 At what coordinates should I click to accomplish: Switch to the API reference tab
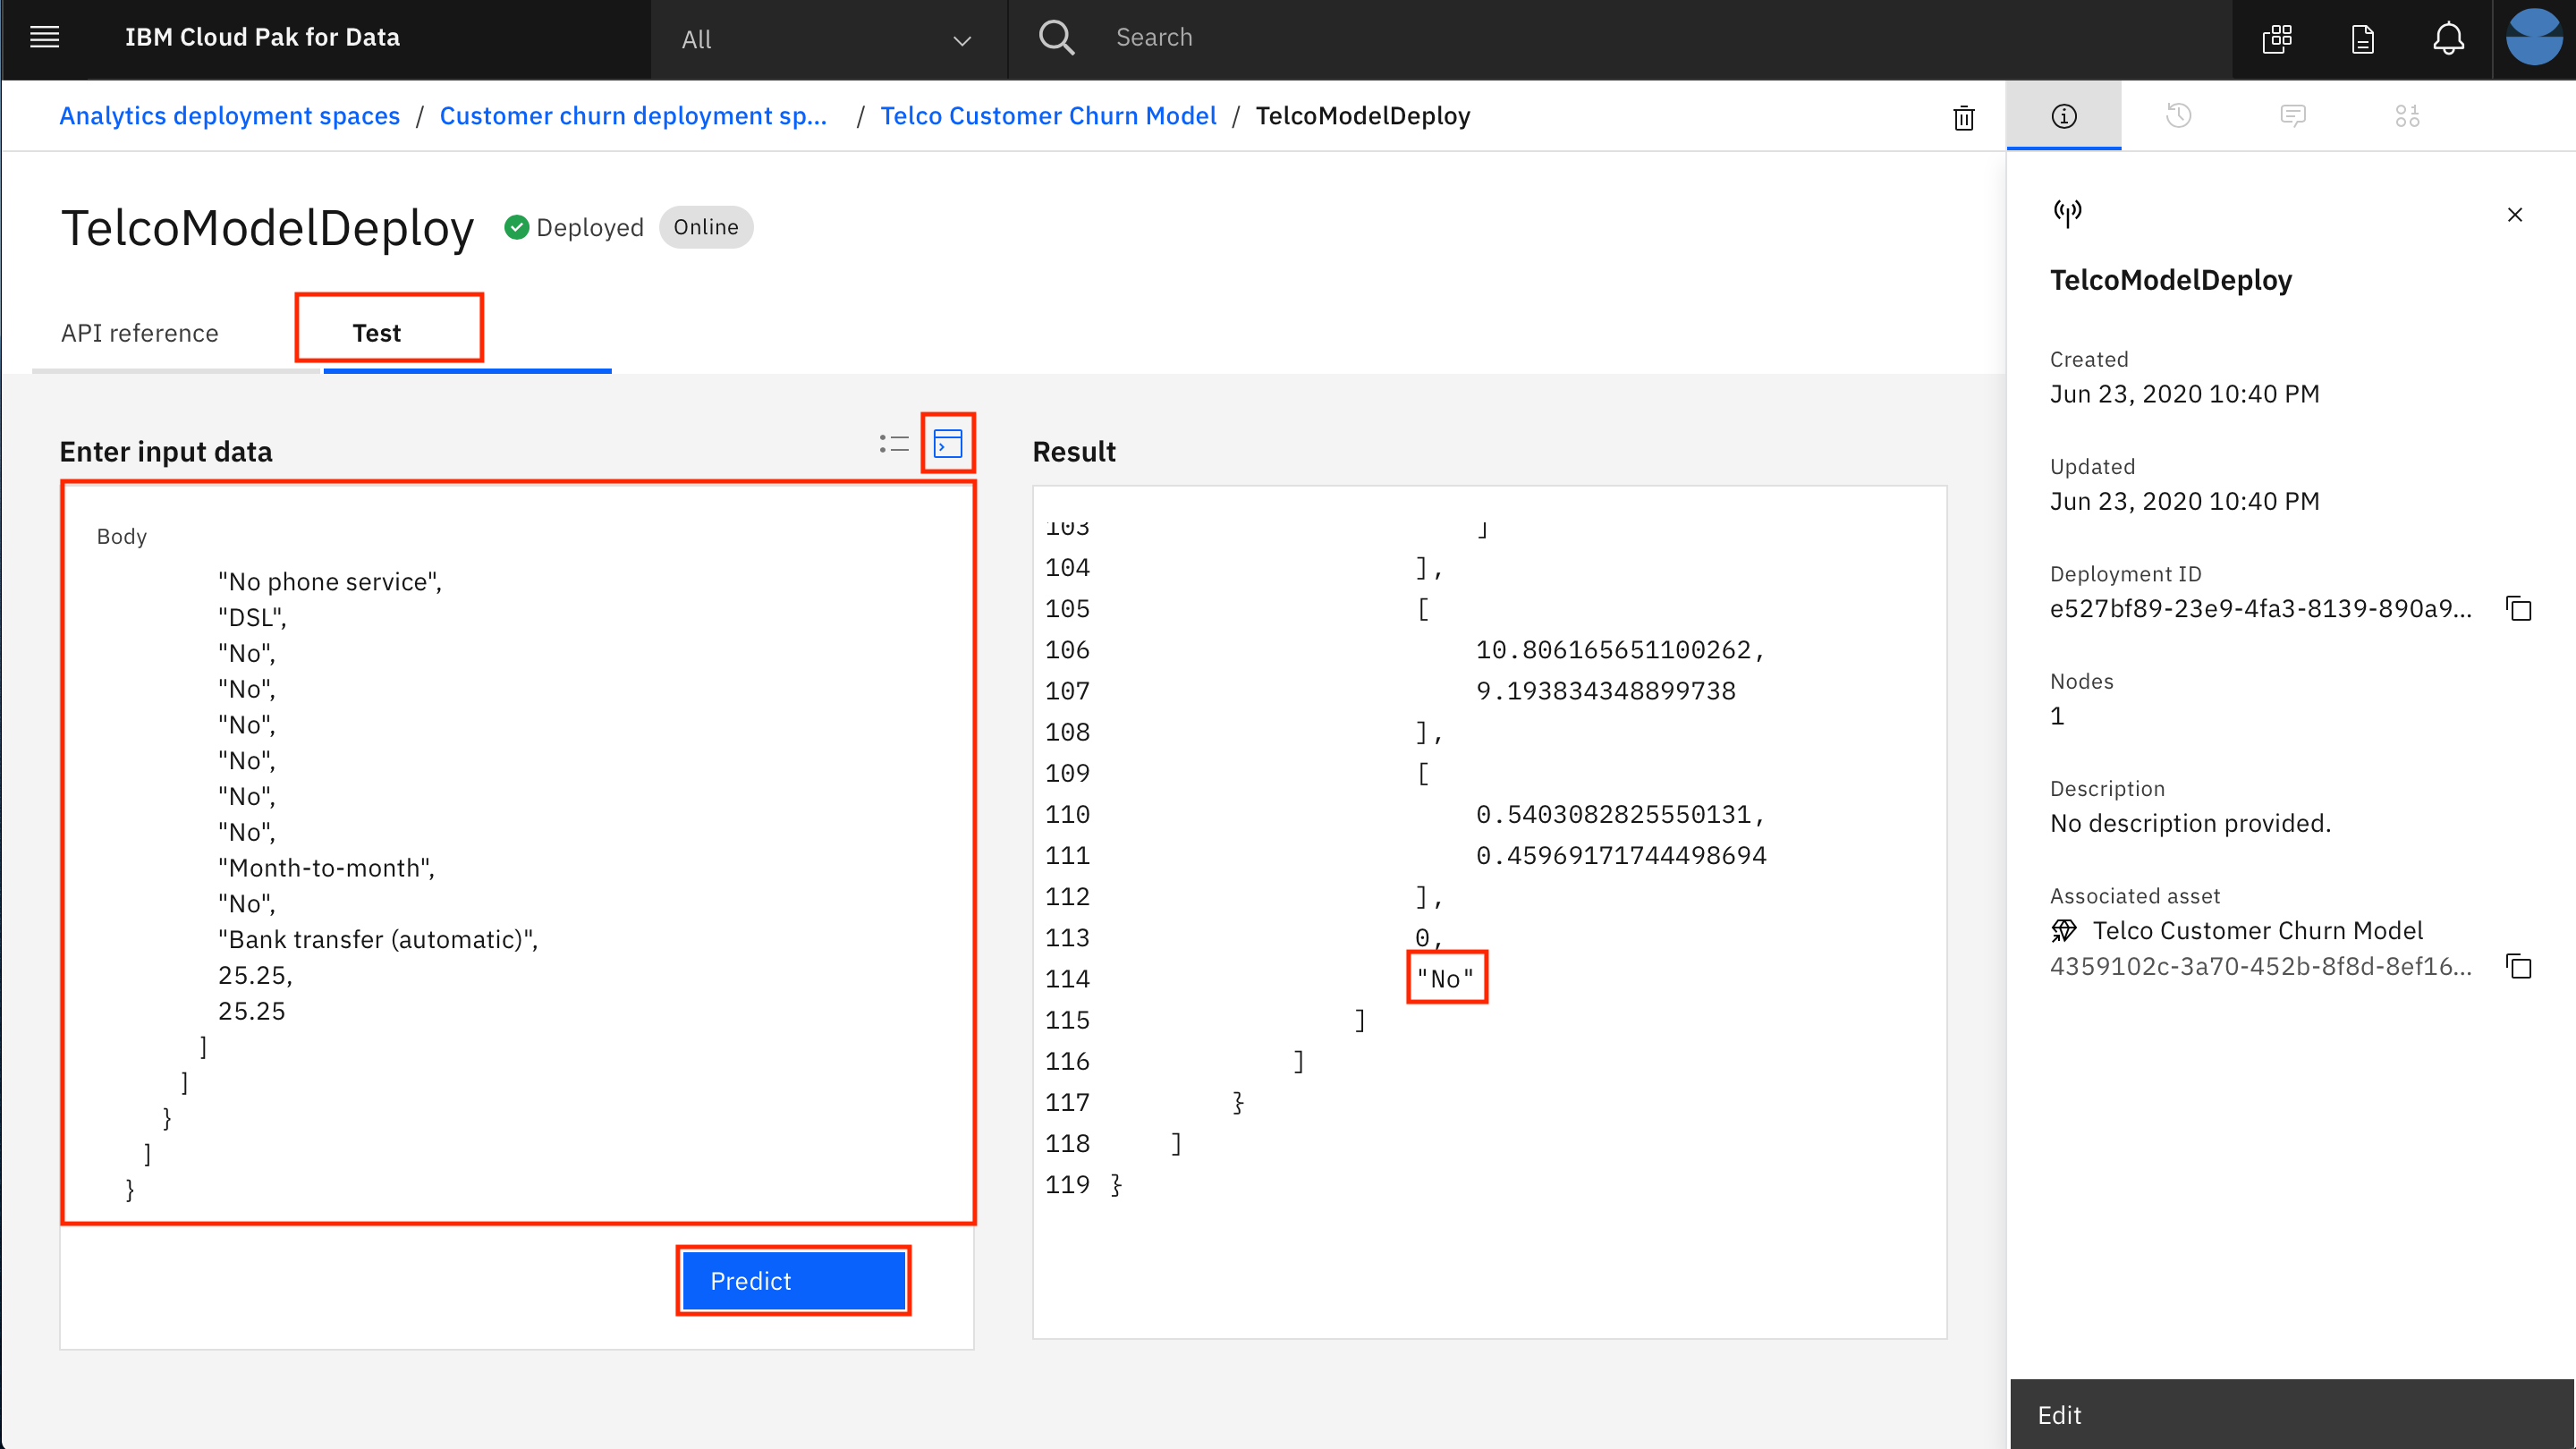140,333
